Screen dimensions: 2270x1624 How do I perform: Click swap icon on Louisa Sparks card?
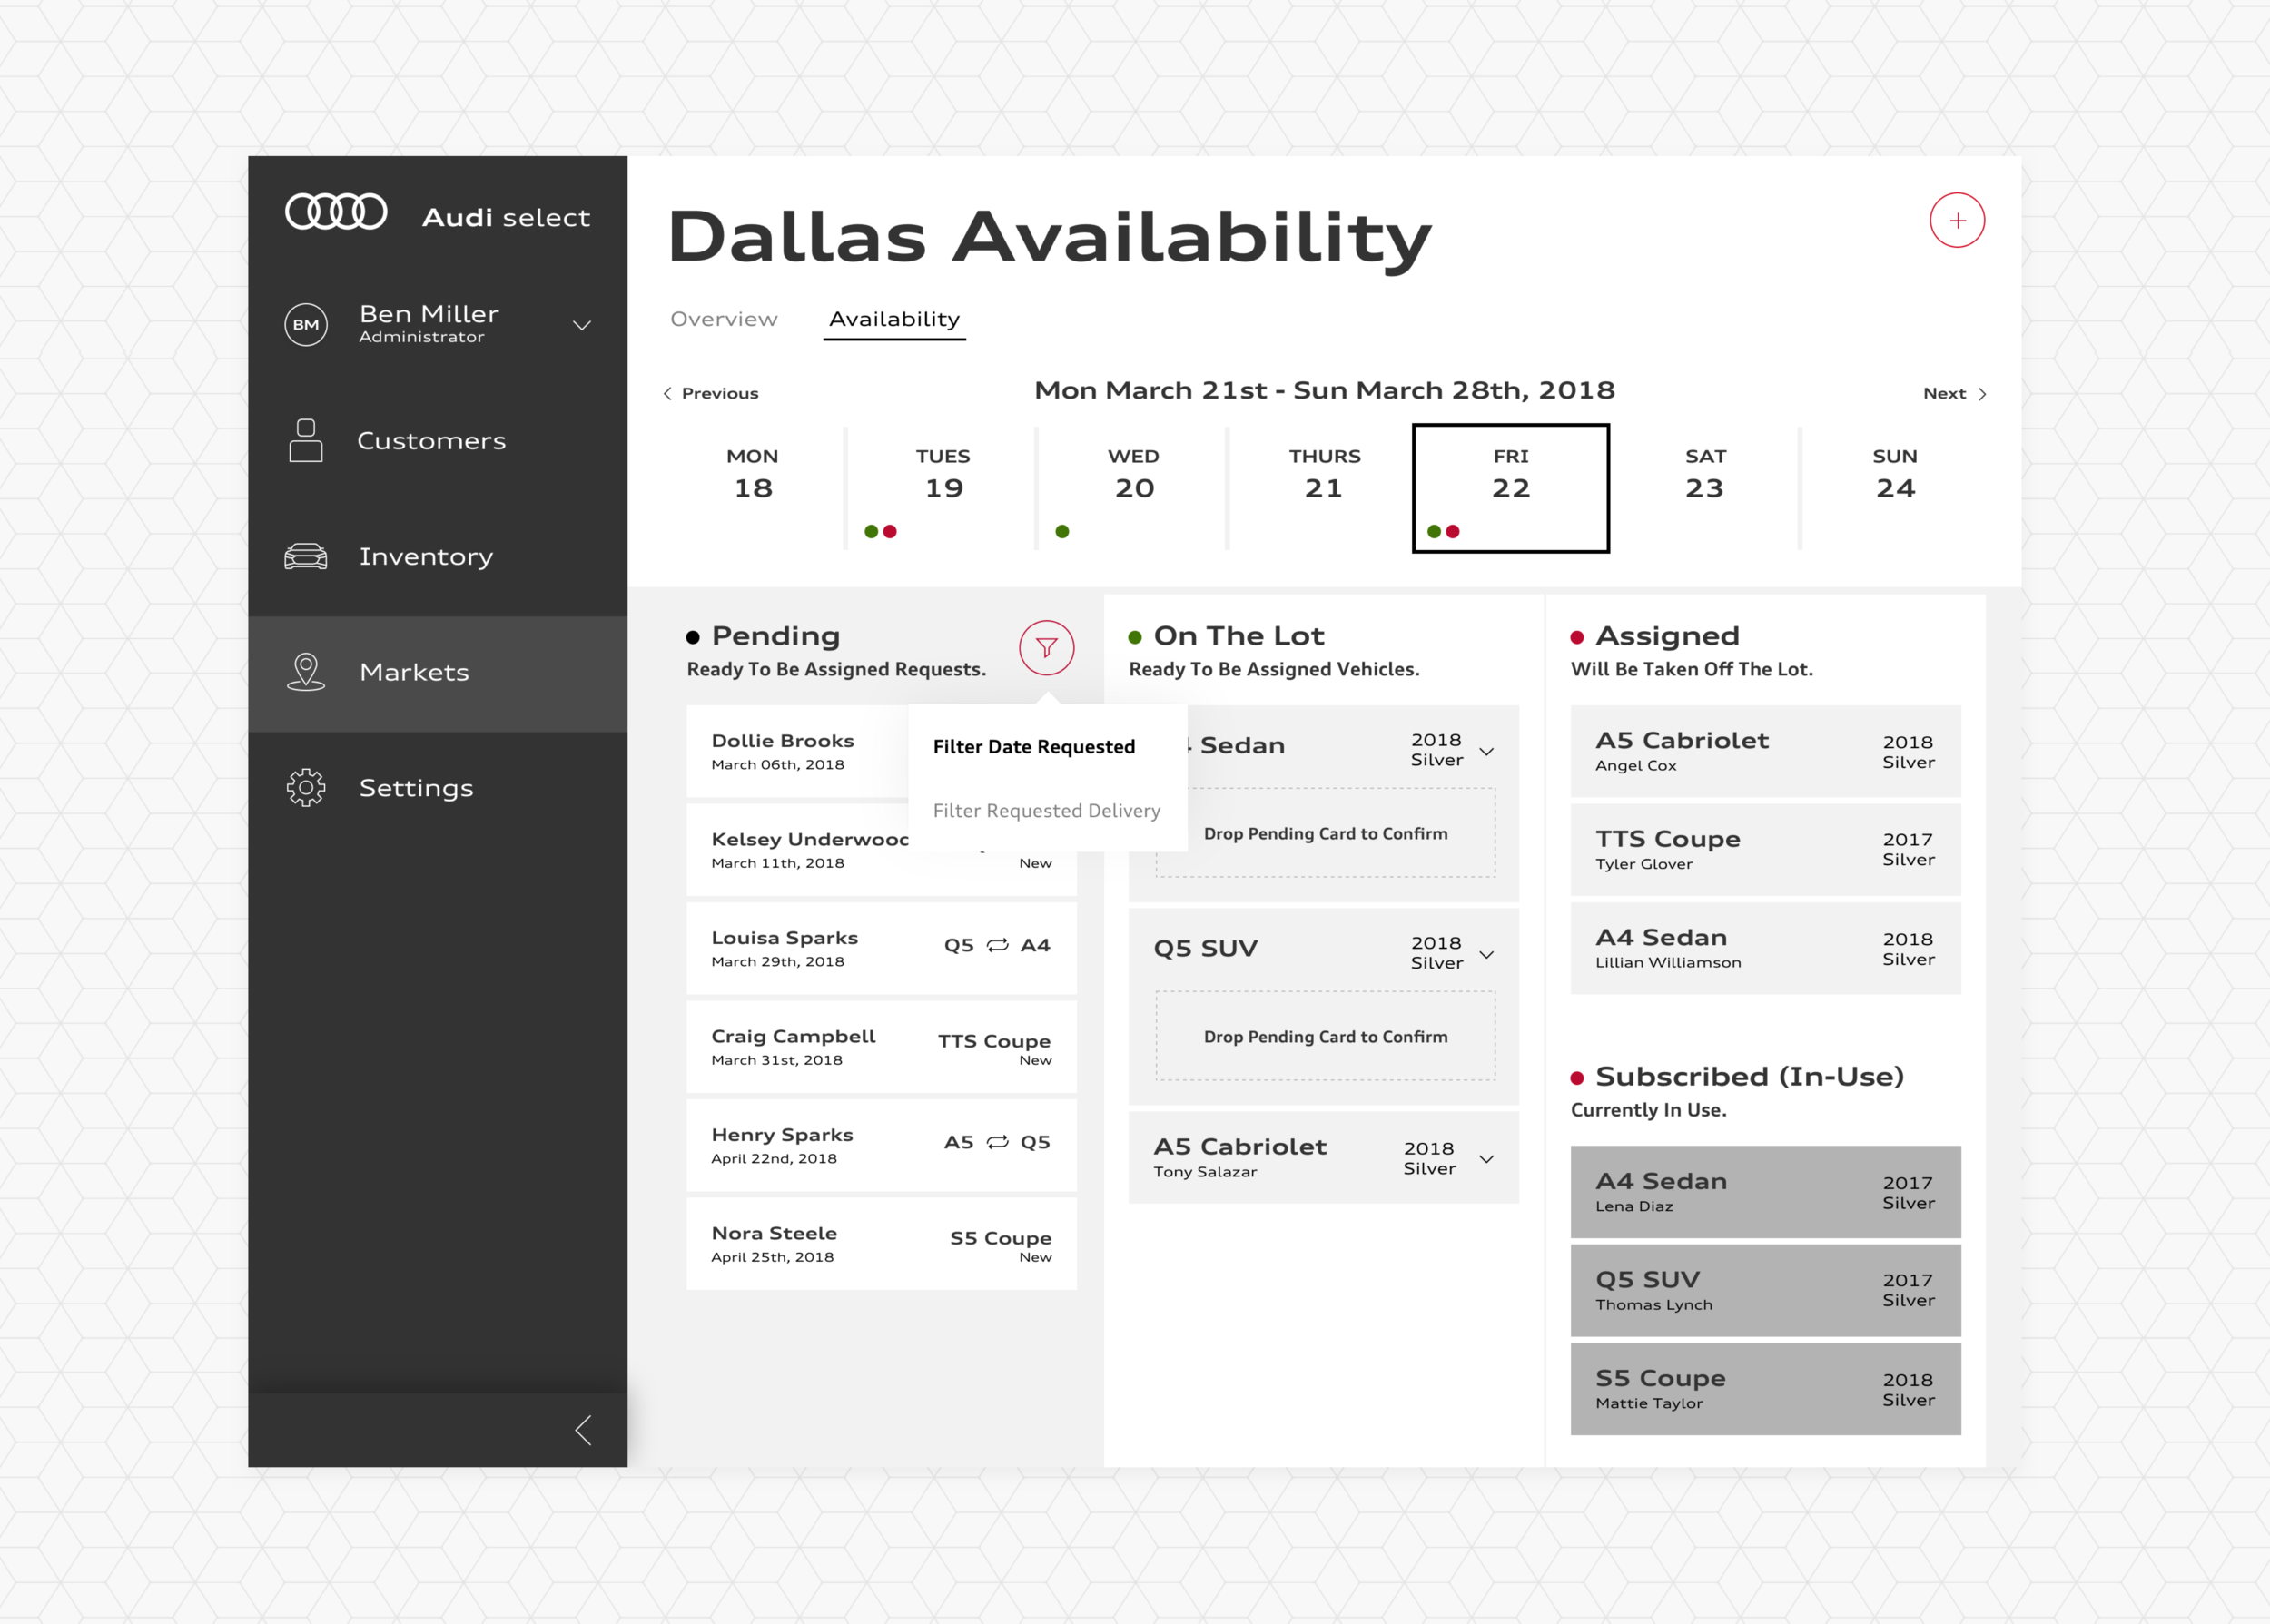(998, 945)
